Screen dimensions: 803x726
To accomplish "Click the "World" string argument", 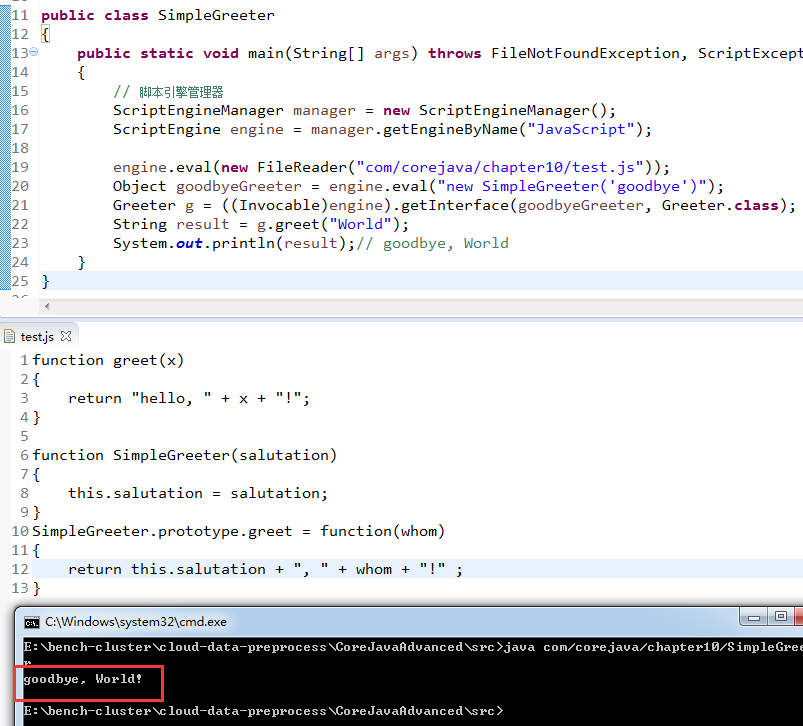I will tap(361, 224).
